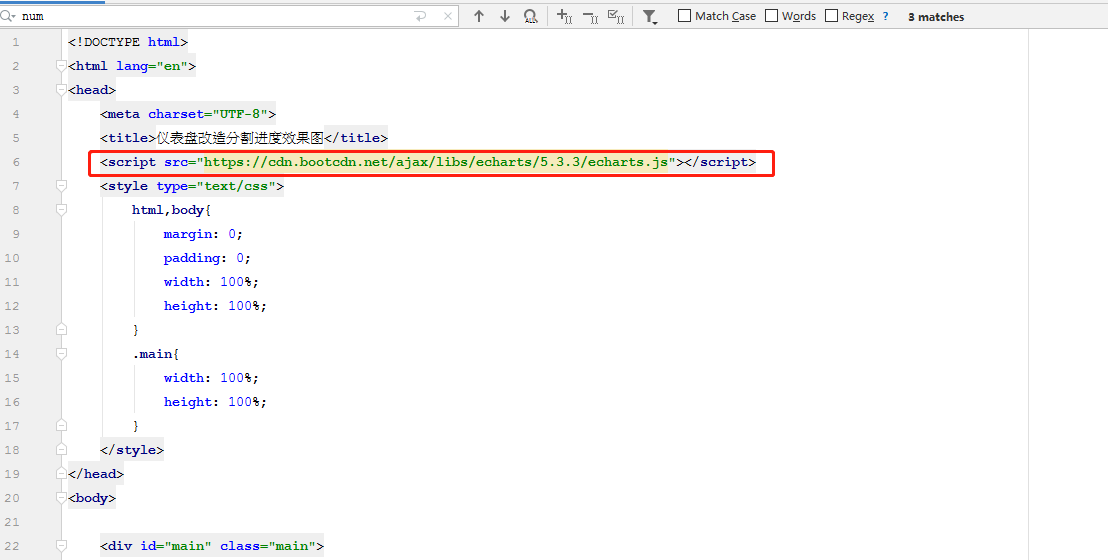Add selection for next occurrence icon

tap(564, 16)
